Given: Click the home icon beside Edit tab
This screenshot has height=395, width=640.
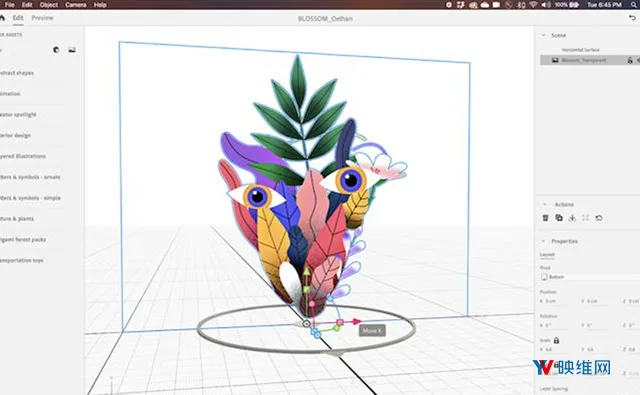Looking at the screenshot, I should (2, 18).
